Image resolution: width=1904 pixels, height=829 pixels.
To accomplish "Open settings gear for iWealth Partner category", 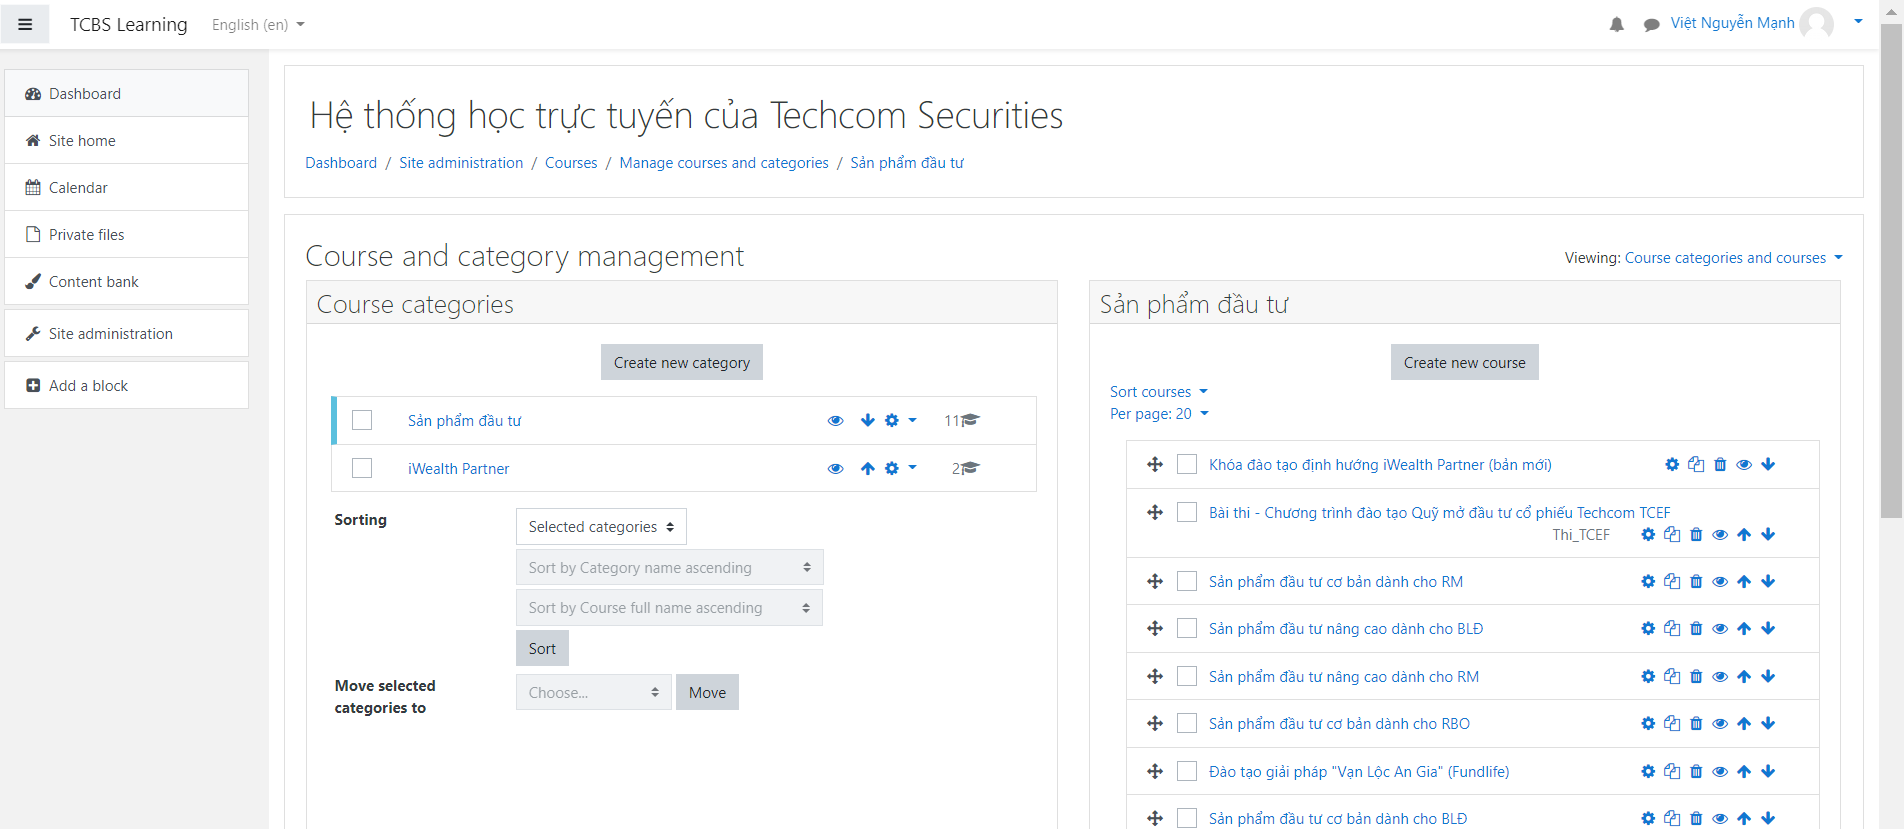I will [x=892, y=468].
